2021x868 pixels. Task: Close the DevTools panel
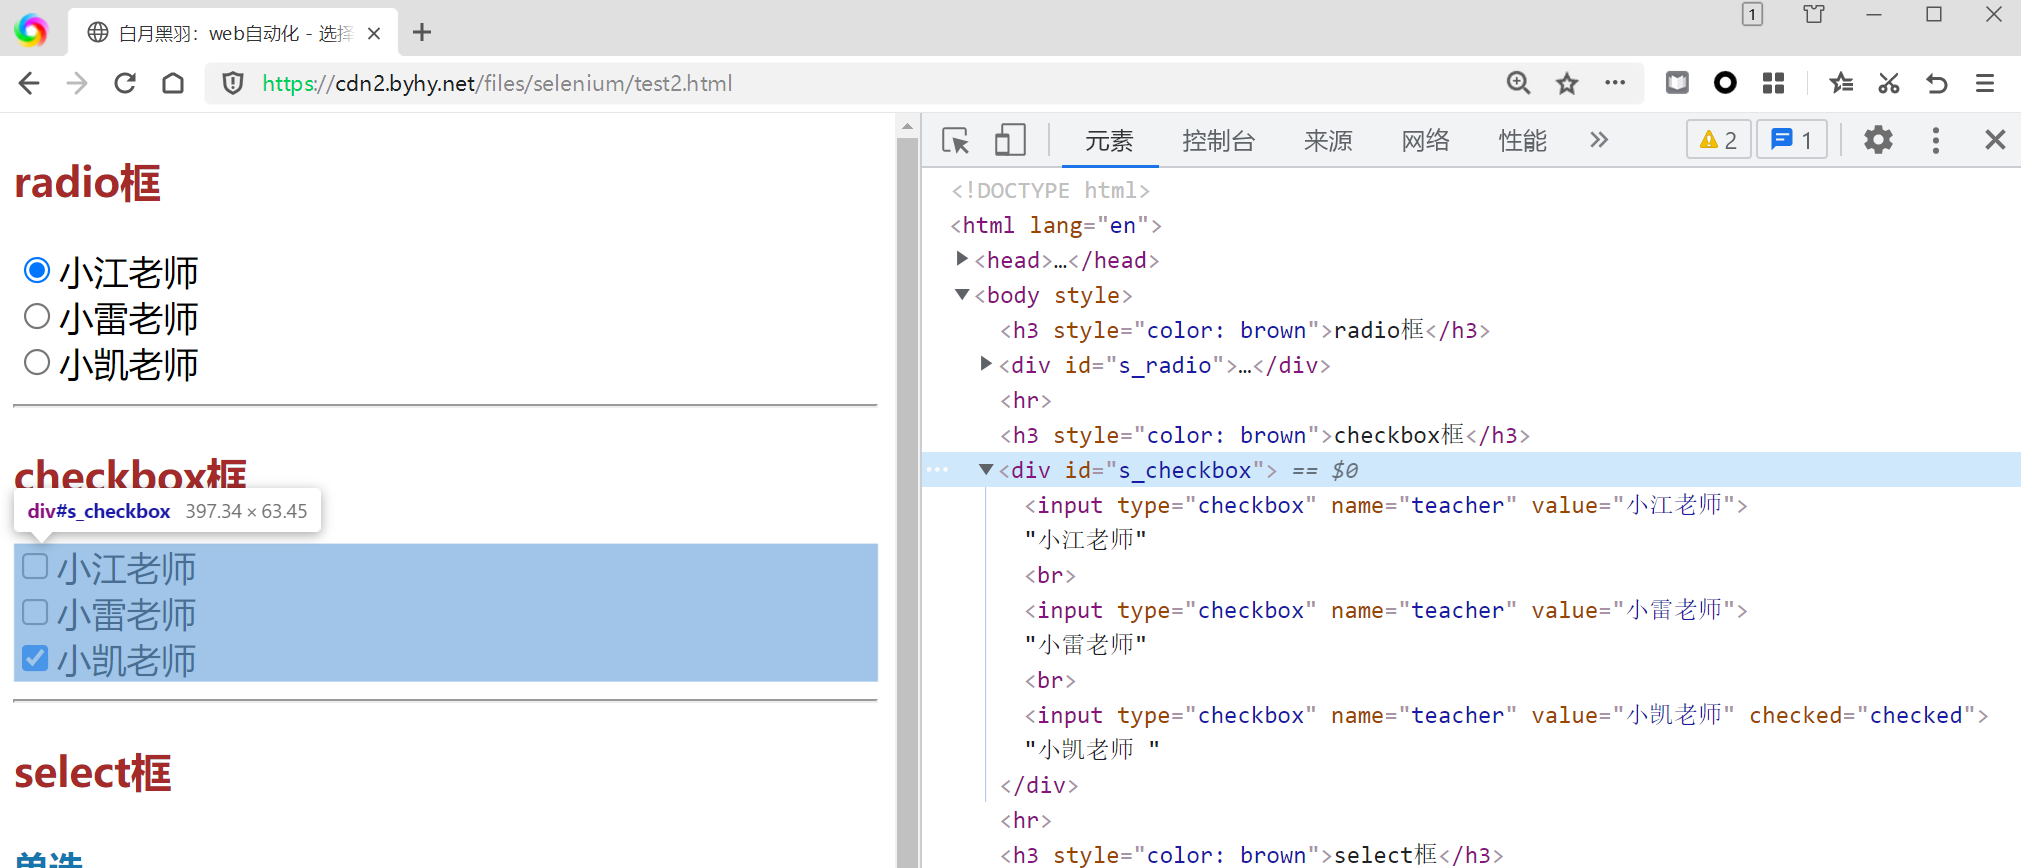pyautogui.click(x=1995, y=140)
